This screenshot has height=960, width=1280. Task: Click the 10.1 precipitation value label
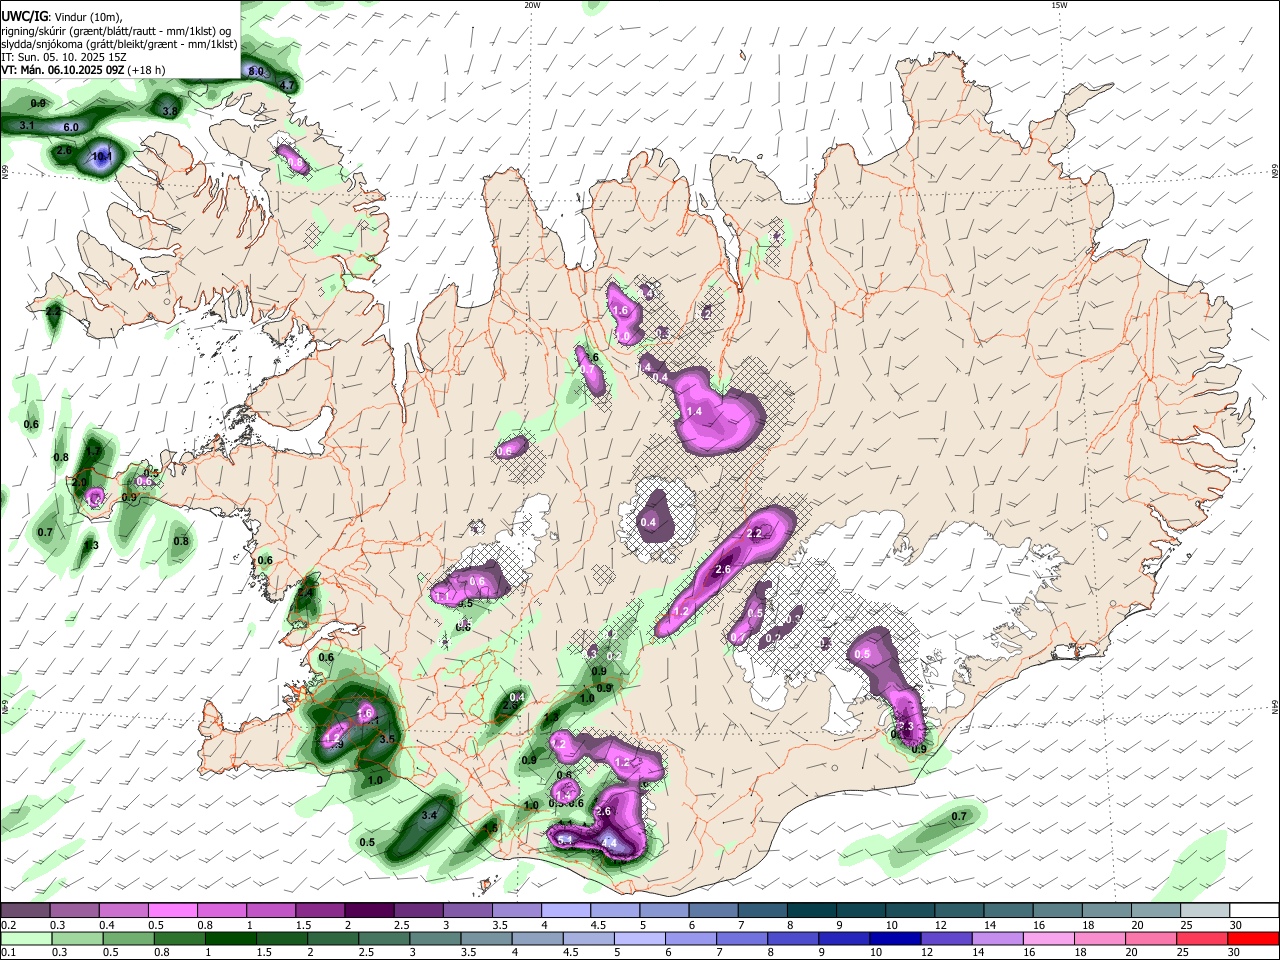[102, 157]
